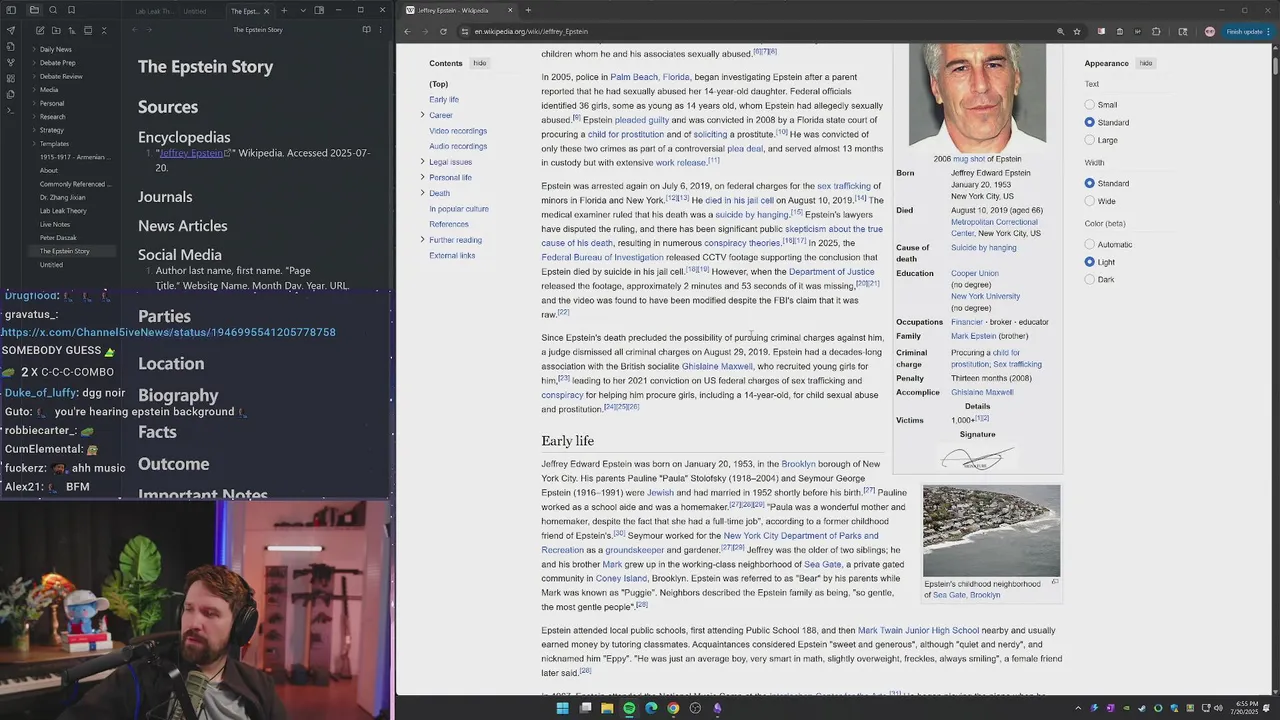The width and height of the screenshot is (1280, 720).
Task: Select Standard page width
Action: pos(1090,183)
